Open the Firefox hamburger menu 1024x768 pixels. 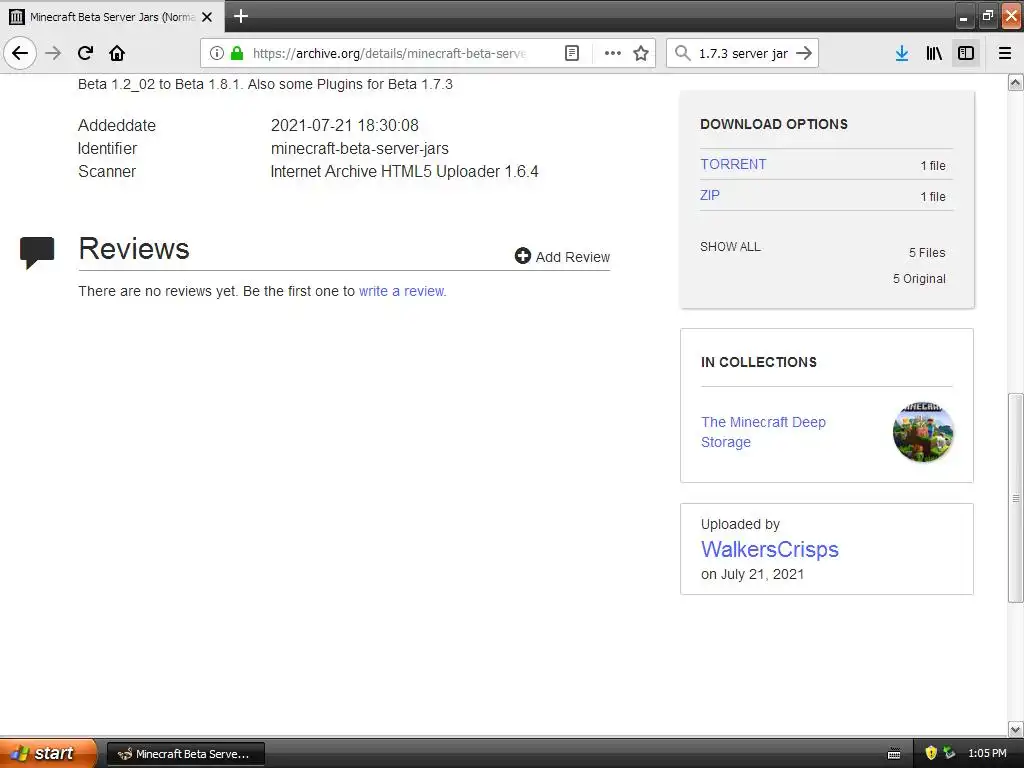point(1005,54)
